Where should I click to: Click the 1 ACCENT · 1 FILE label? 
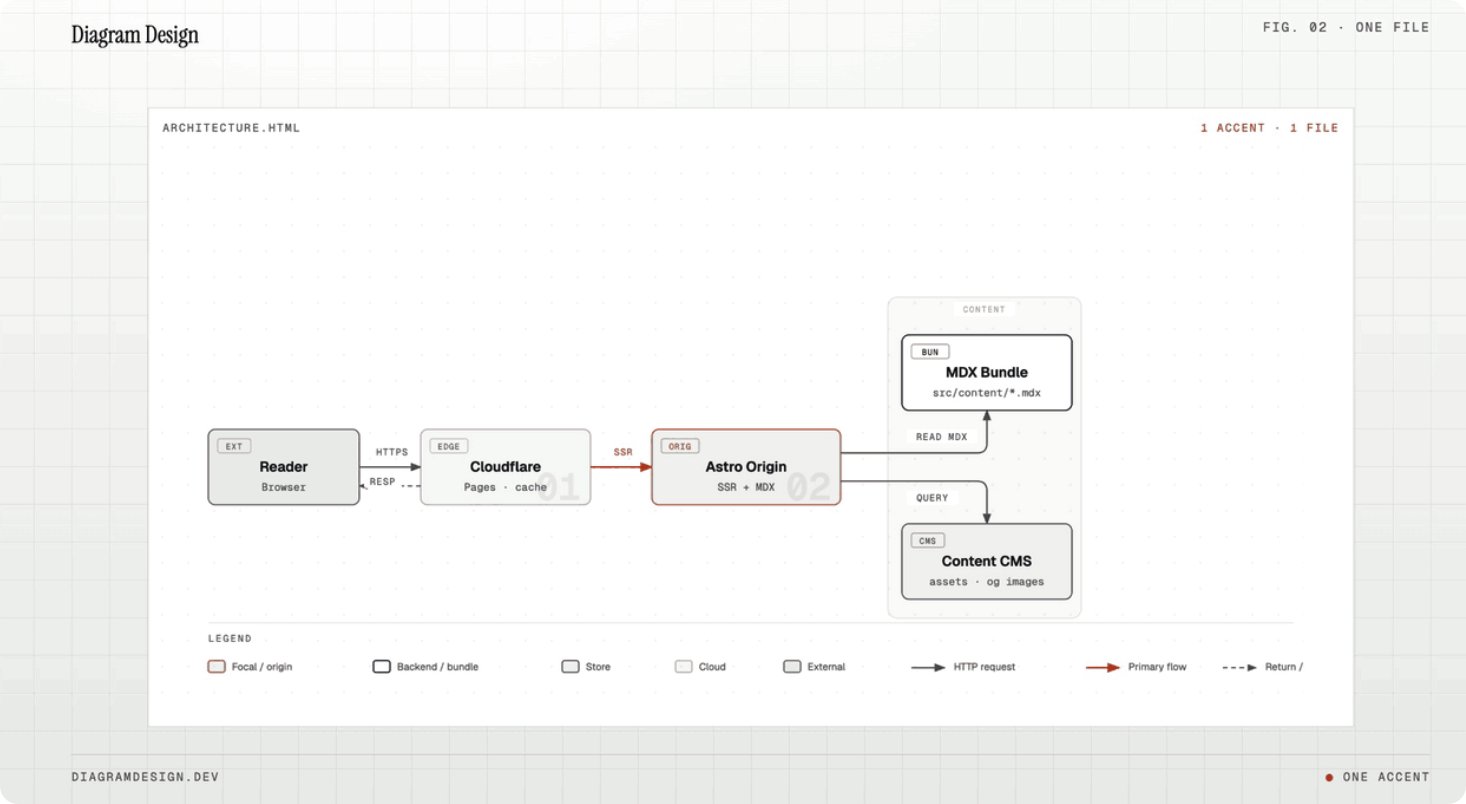1269,128
